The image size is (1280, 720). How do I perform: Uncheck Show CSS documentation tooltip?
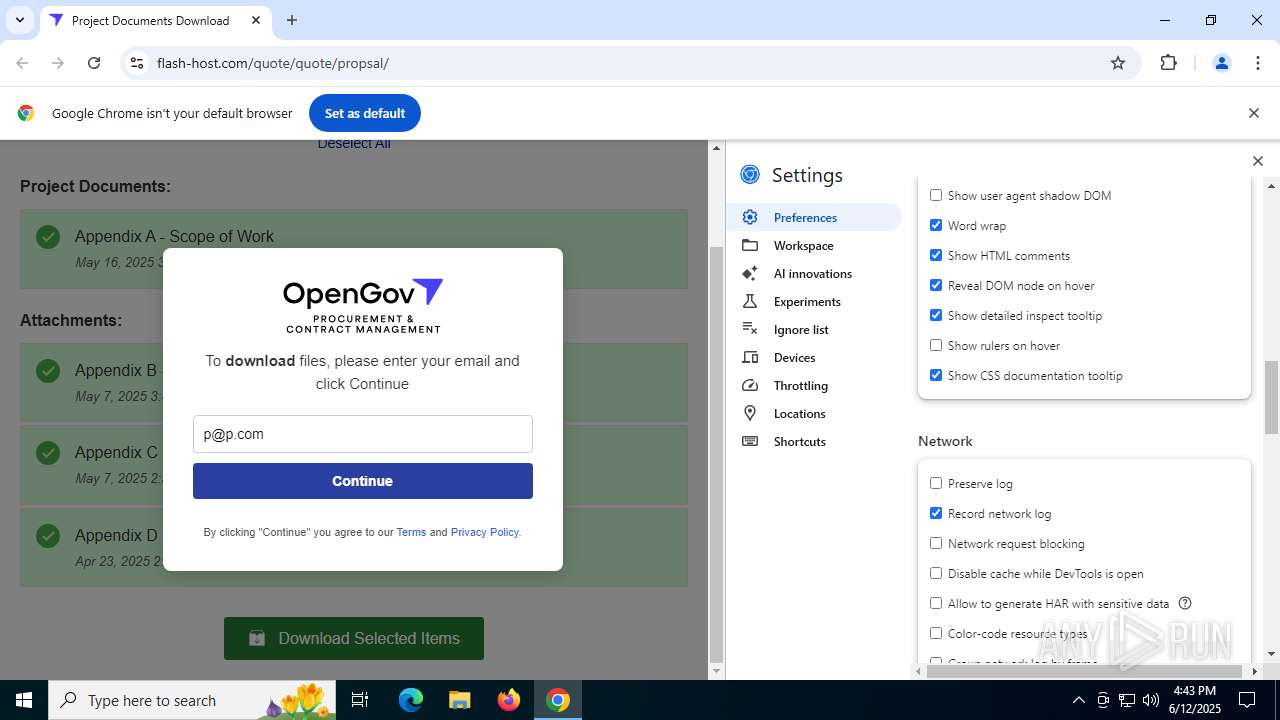[x=936, y=375]
